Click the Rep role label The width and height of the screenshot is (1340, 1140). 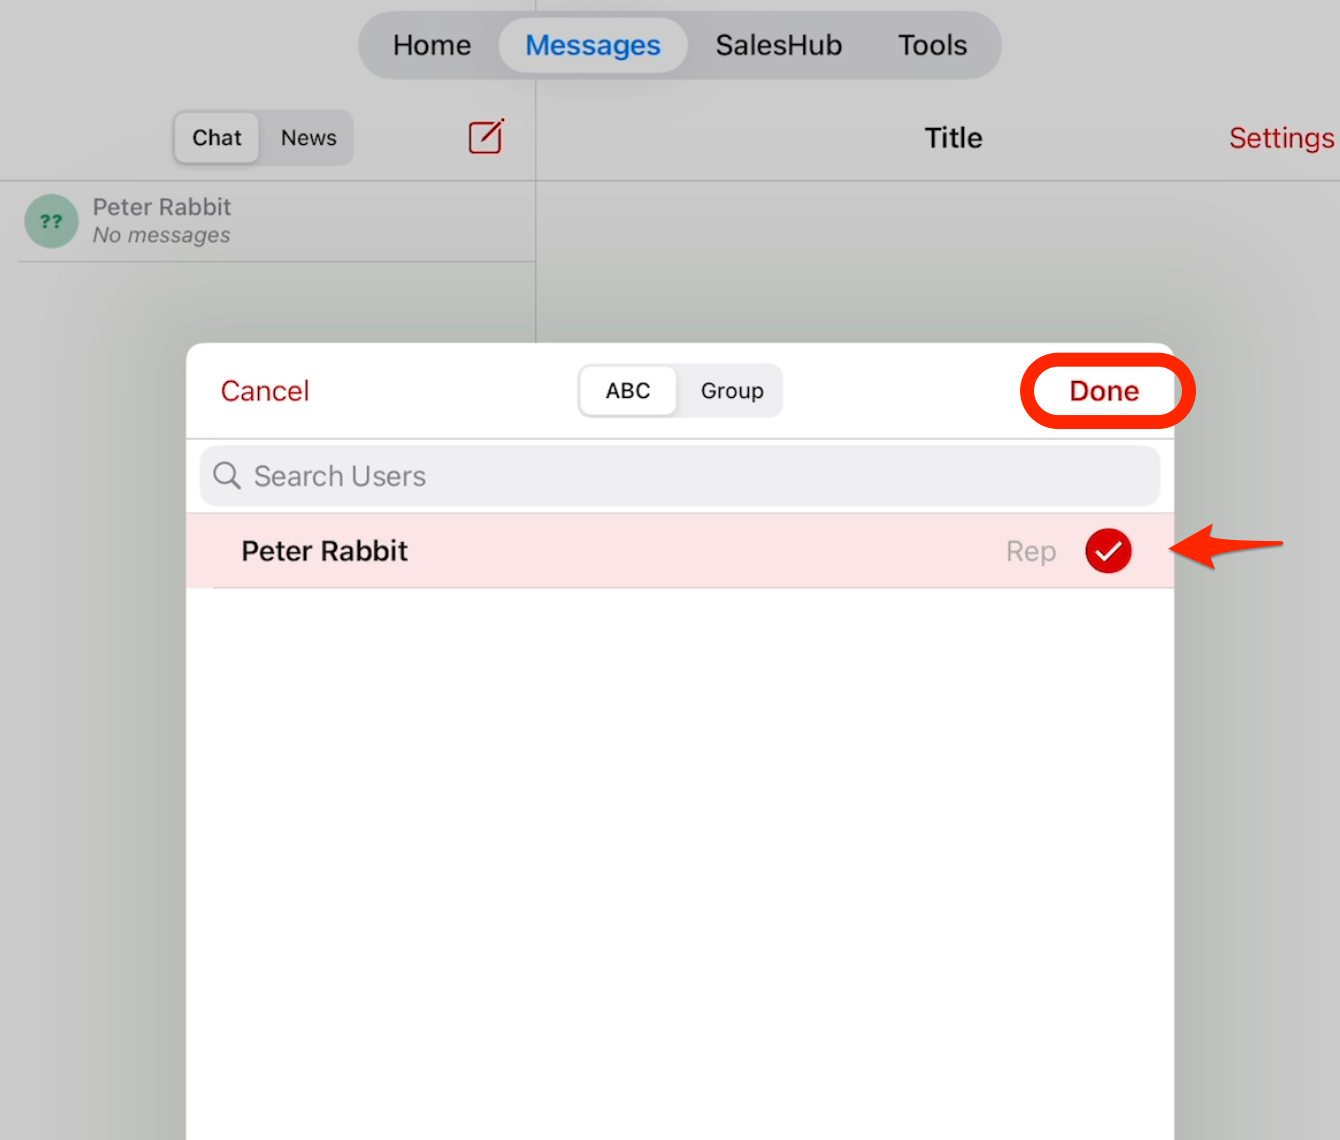(1030, 552)
